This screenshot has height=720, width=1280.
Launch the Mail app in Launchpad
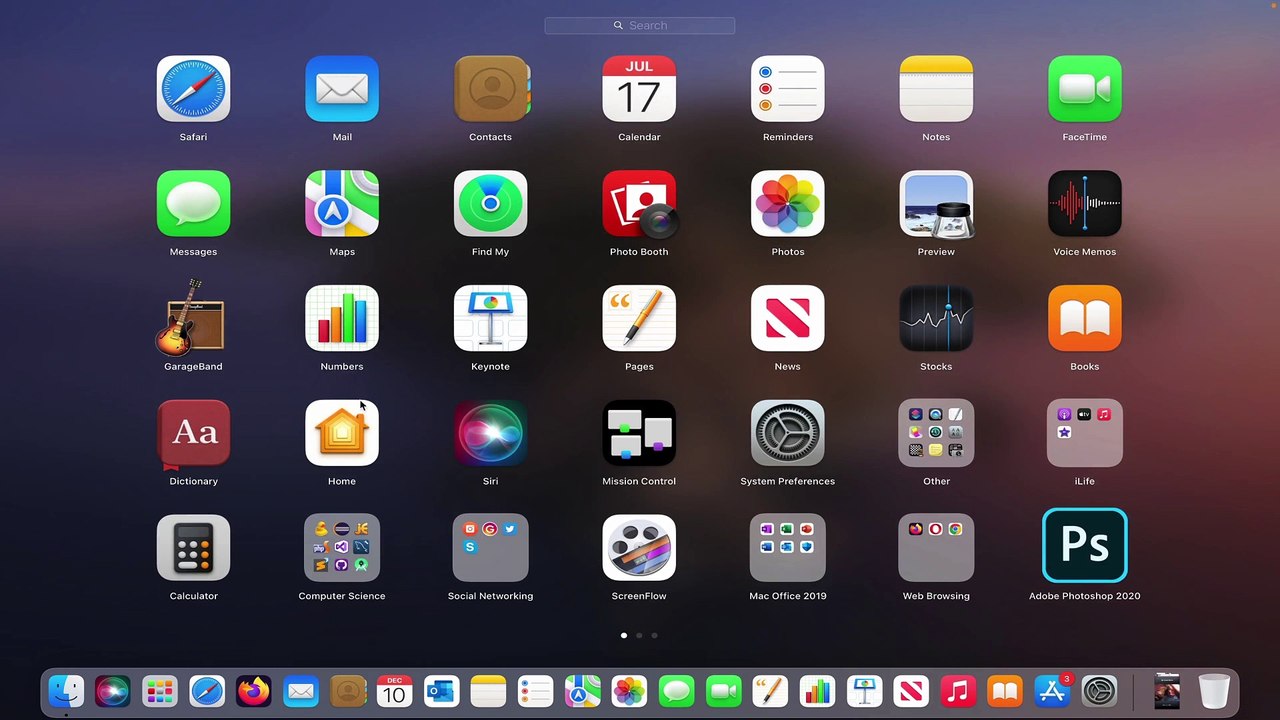click(x=342, y=89)
